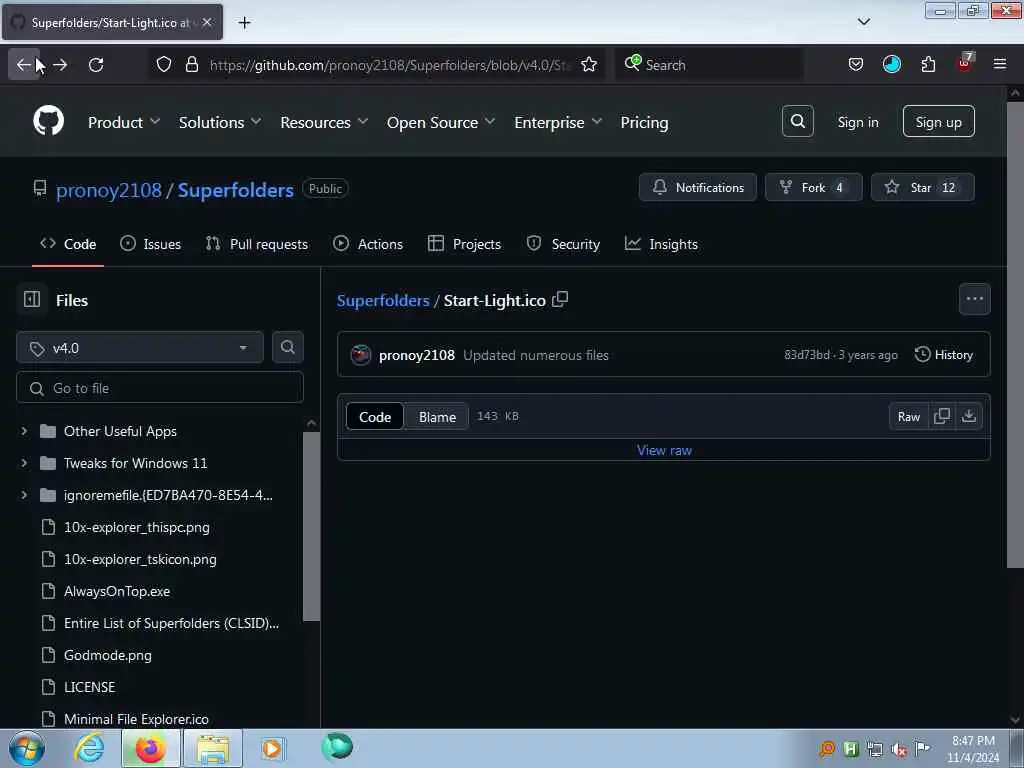Open Godmode.png in file tree
1024x768 pixels.
(108, 655)
